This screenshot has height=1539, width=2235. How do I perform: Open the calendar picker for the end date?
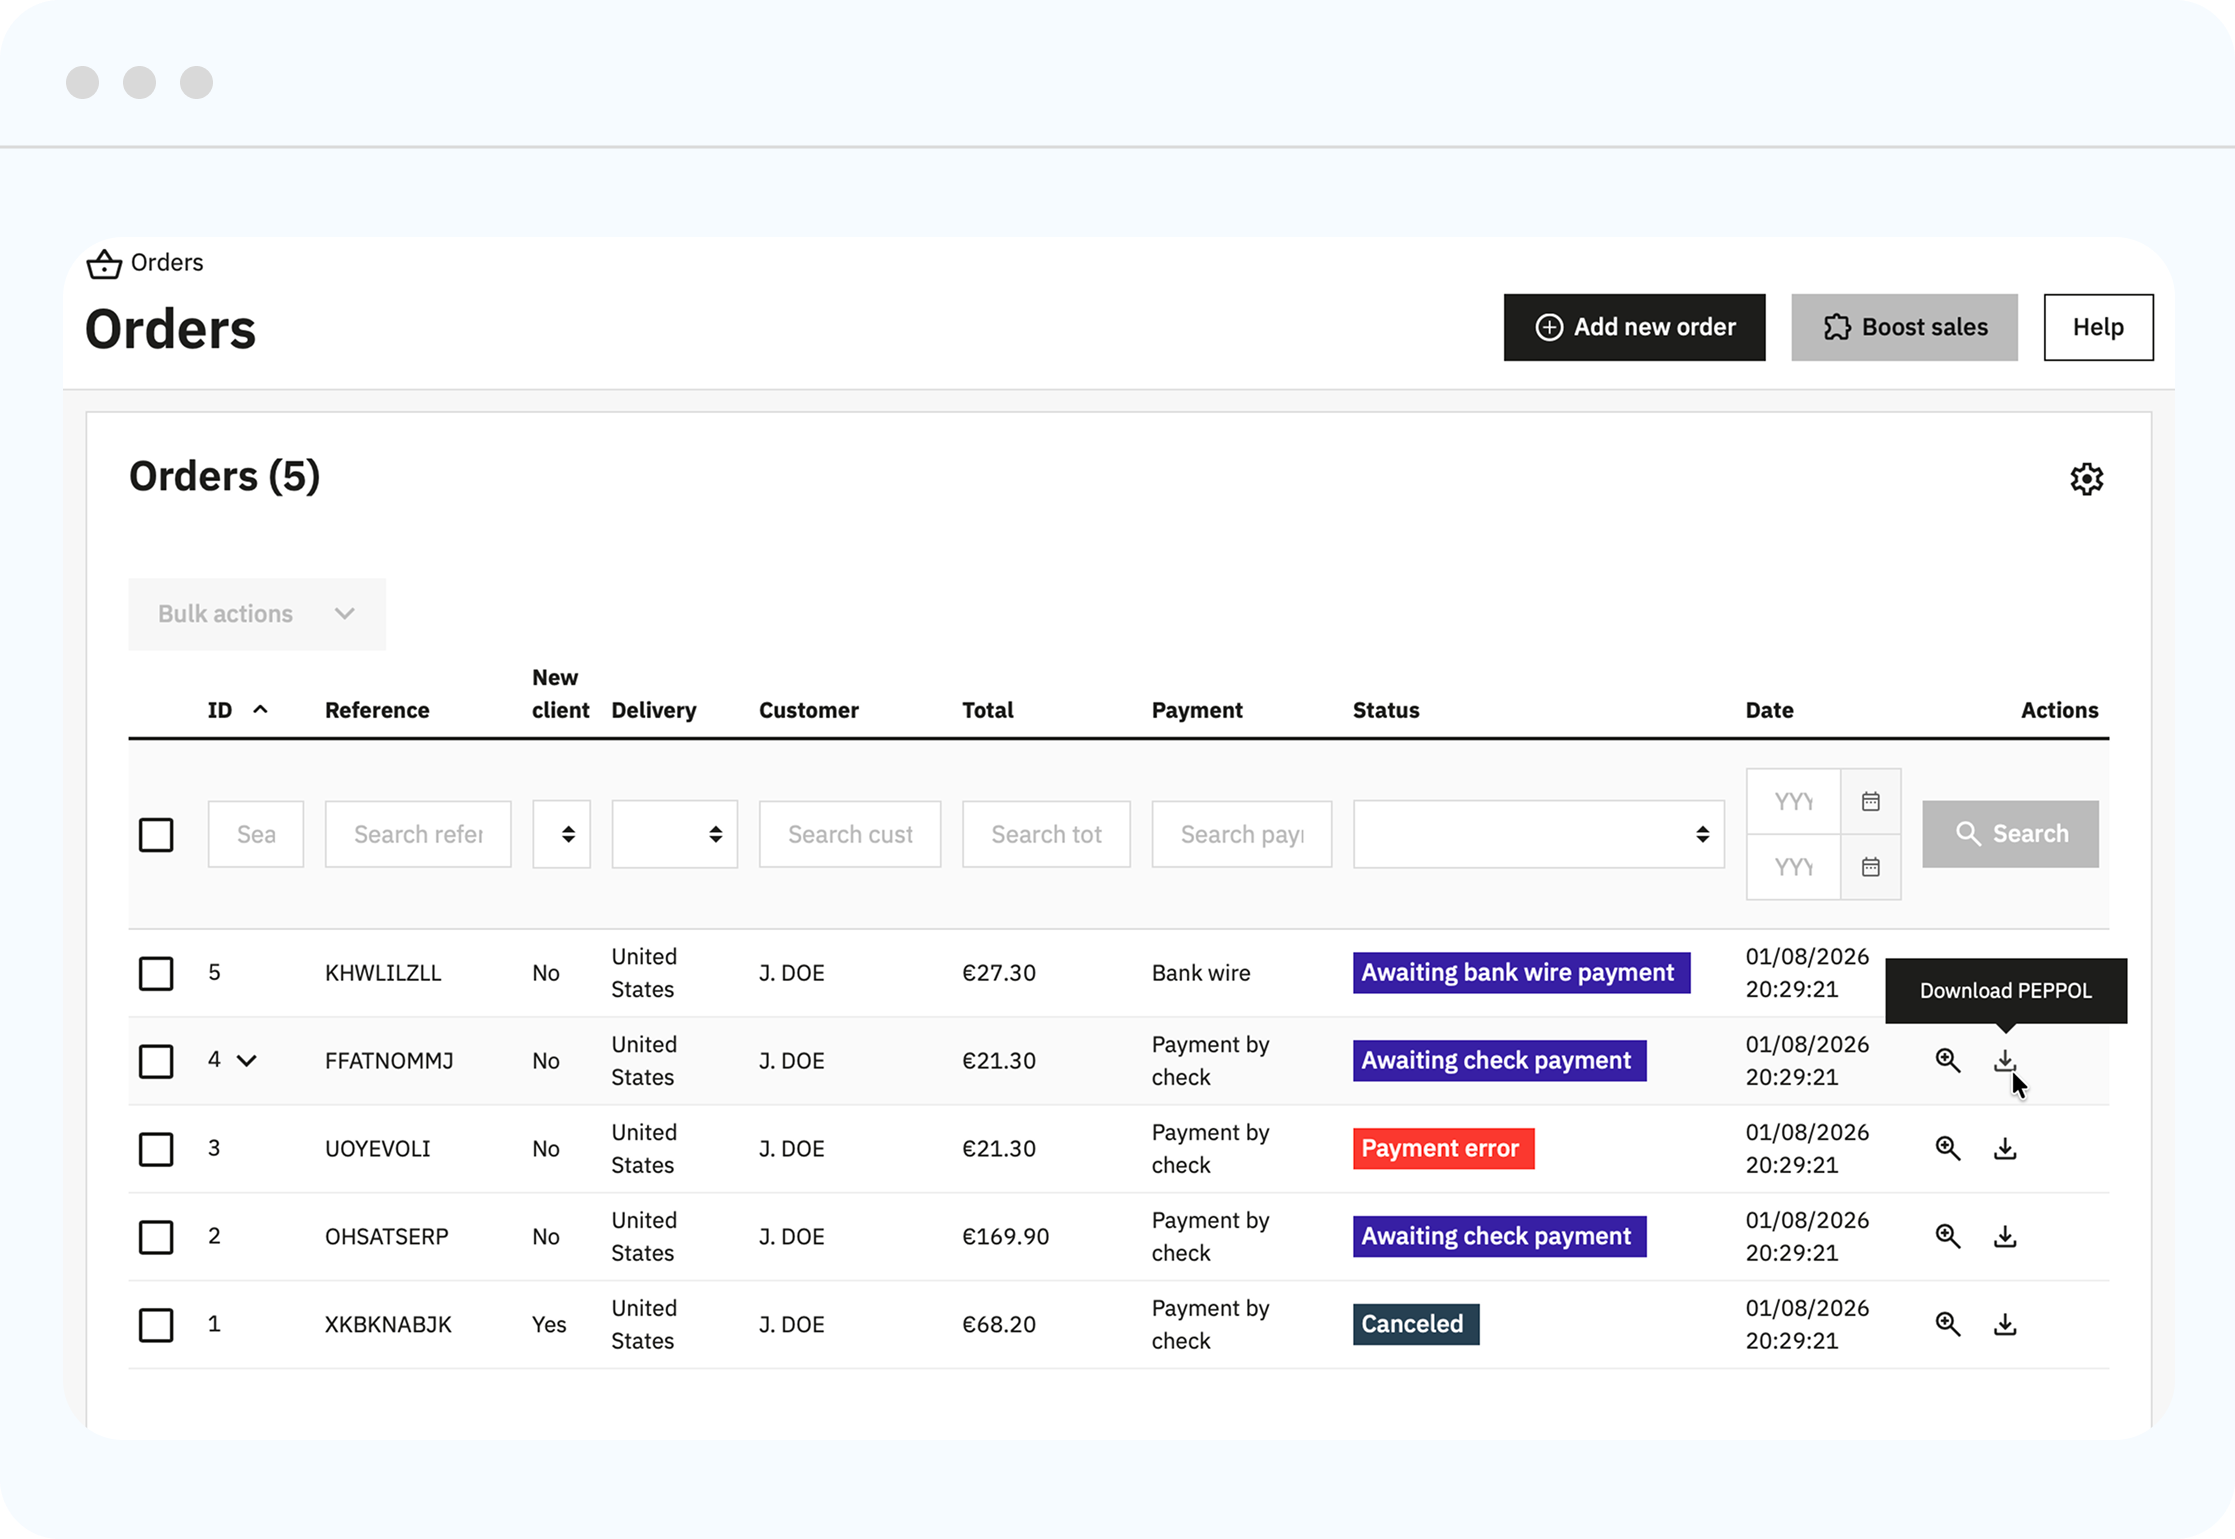(x=1870, y=866)
